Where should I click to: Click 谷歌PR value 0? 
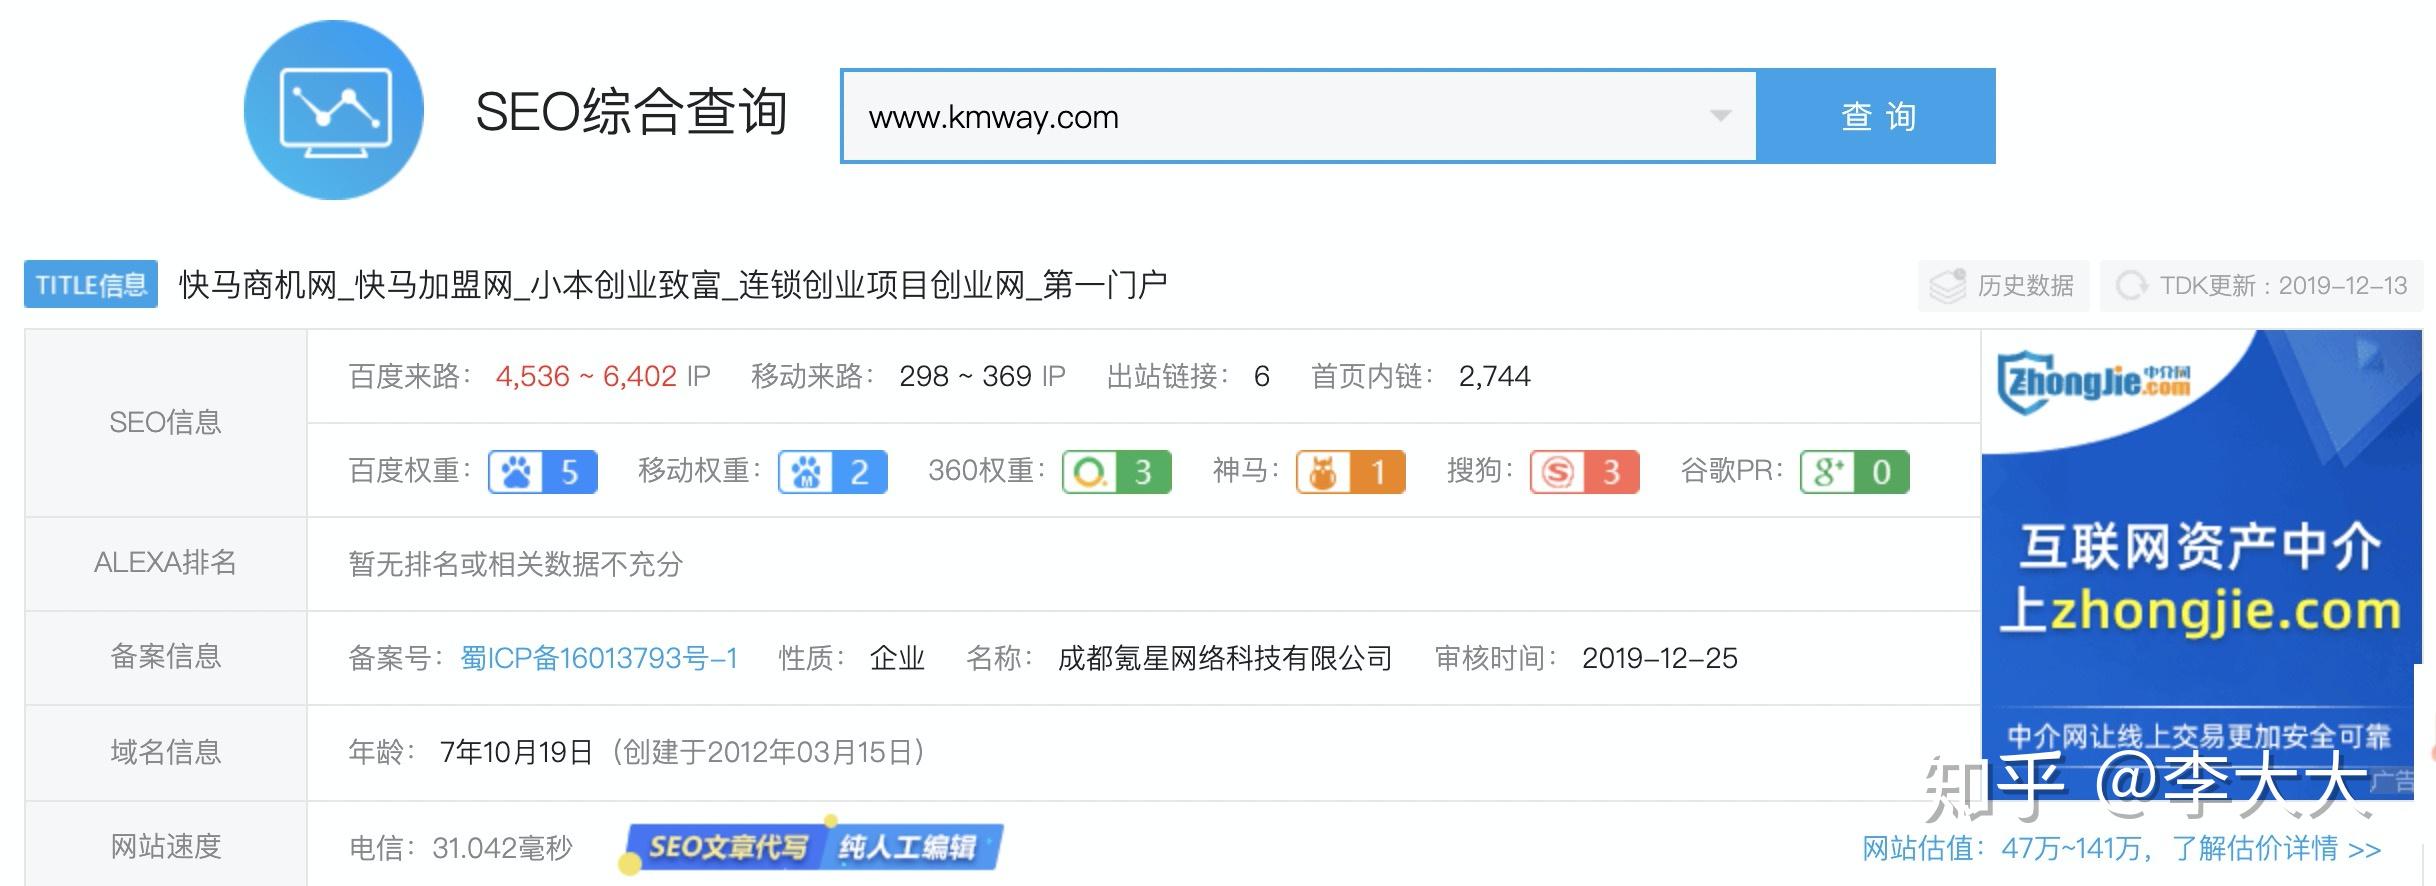click(x=1882, y=471)
